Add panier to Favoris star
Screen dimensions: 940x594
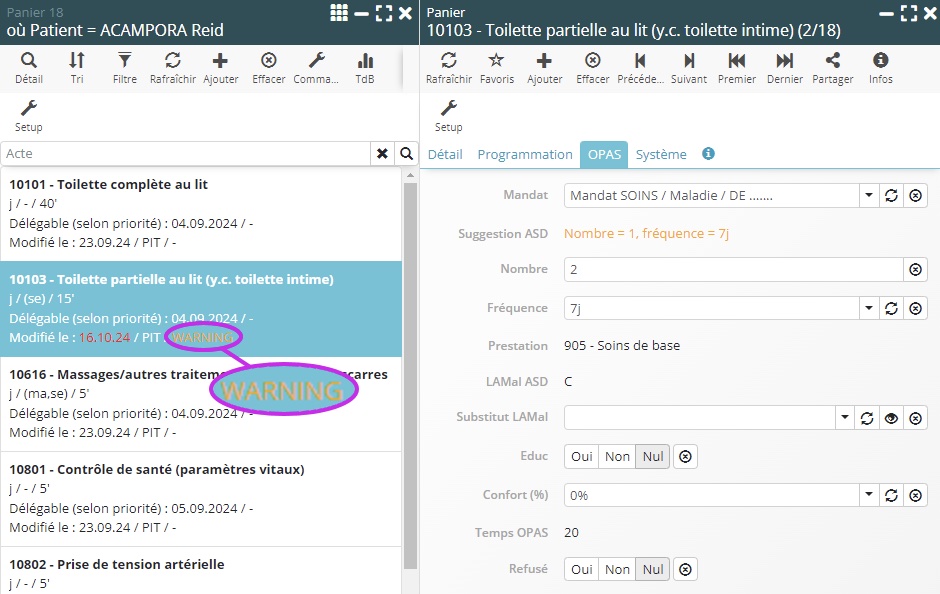click(496, 67)
